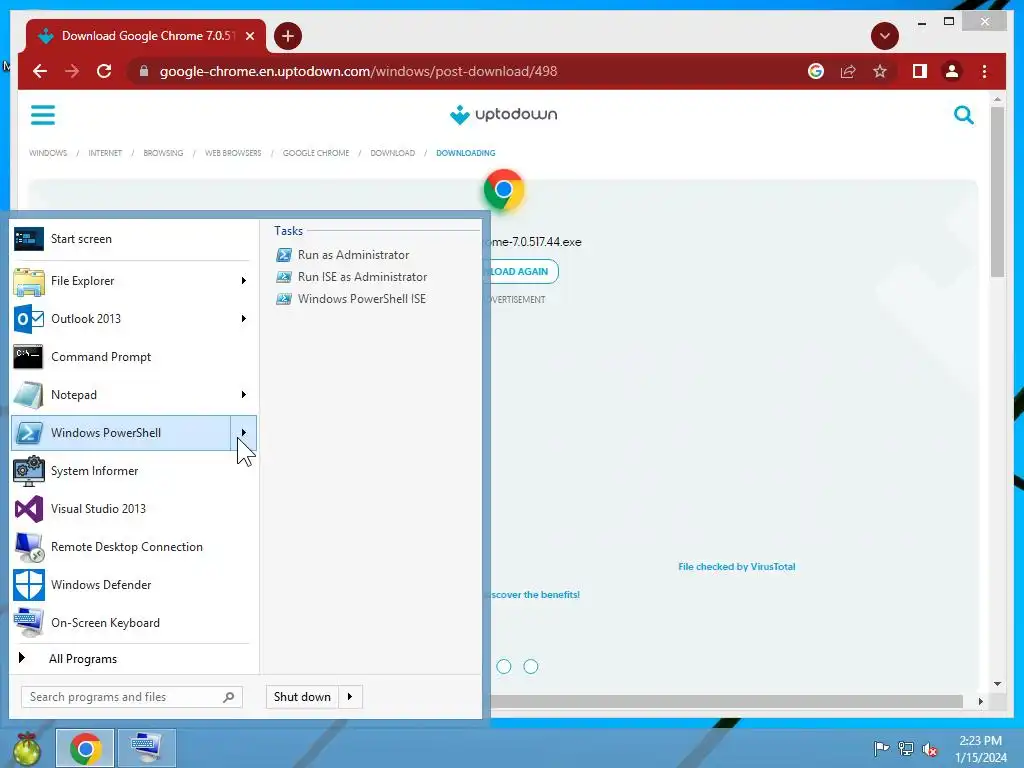Viewport: 1024px width, 768px height.
Task: Click the network tray icon
Action: (906, 748)
